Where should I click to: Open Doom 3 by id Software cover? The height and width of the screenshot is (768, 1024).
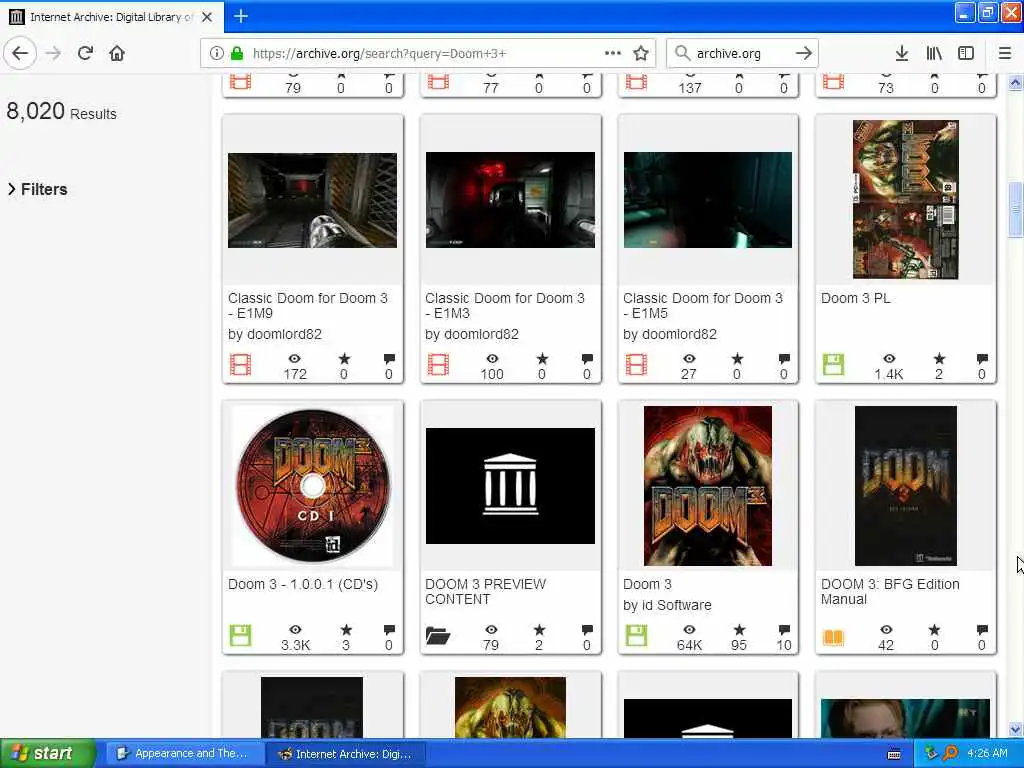pyautogui.click(x=708, y=486)
